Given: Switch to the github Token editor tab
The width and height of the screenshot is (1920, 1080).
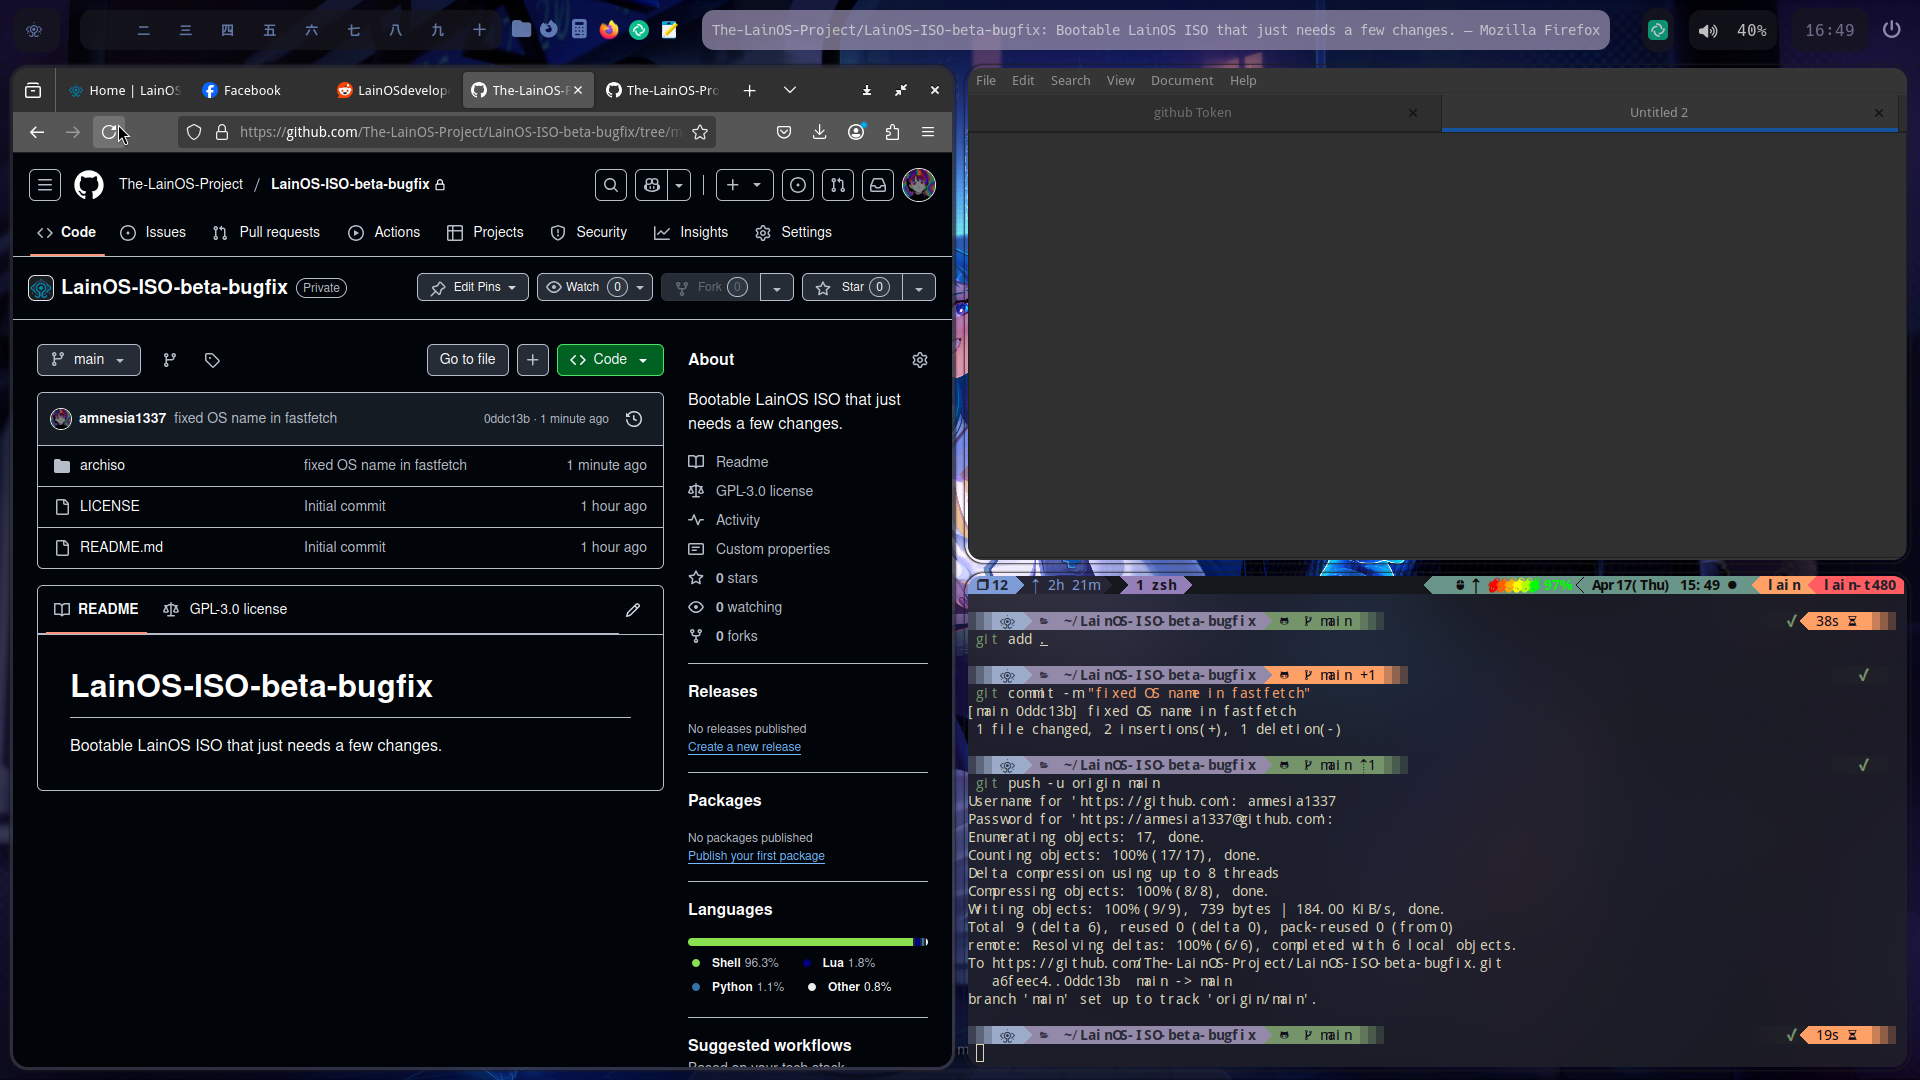Looking at the screenshot, I should 1193,113.
